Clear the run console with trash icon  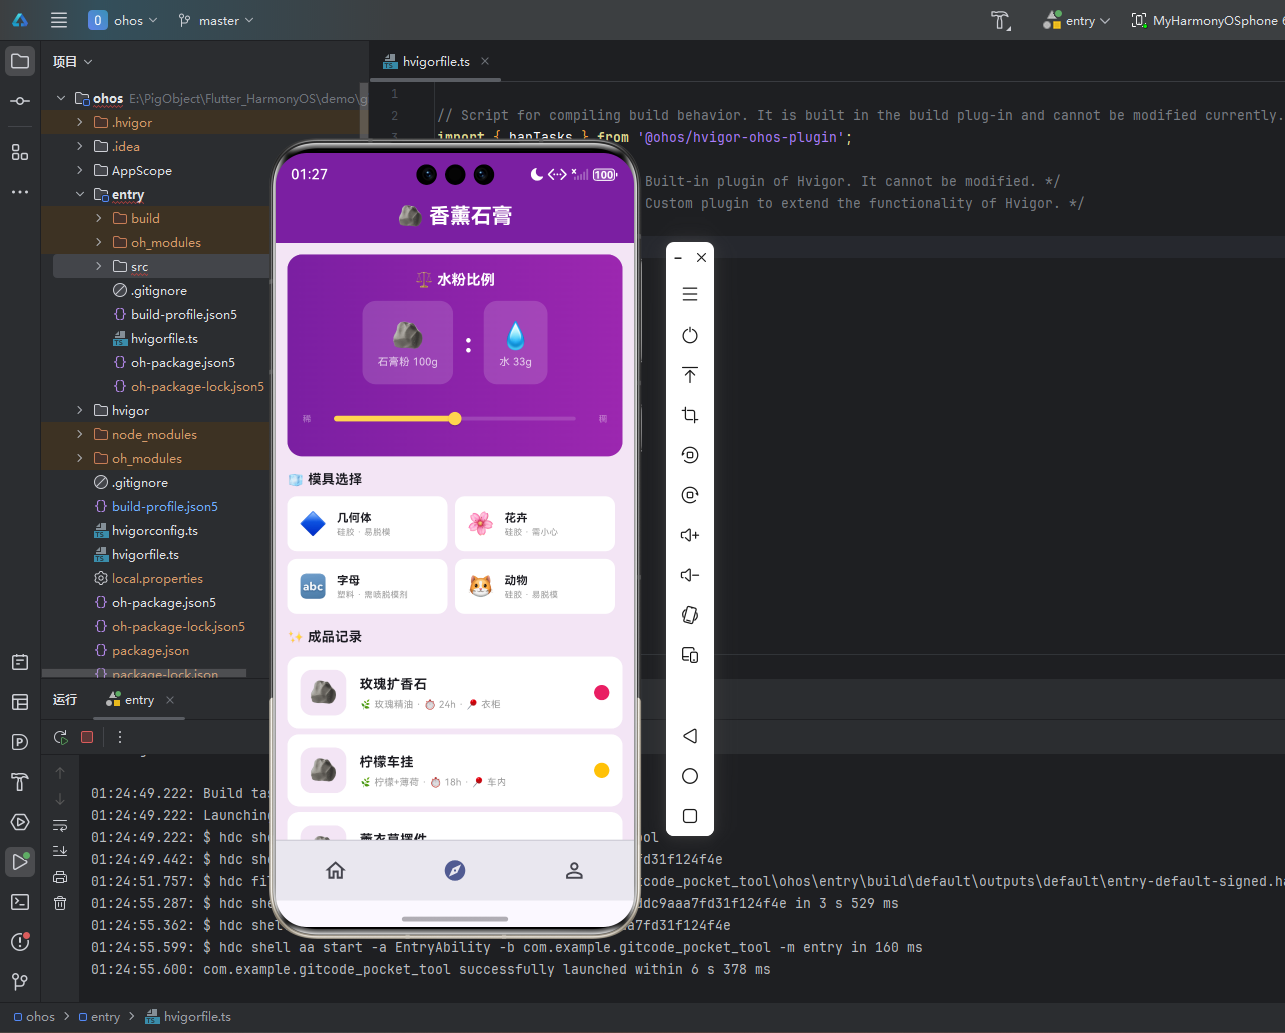pyautogui.click(x=60, y=903)
